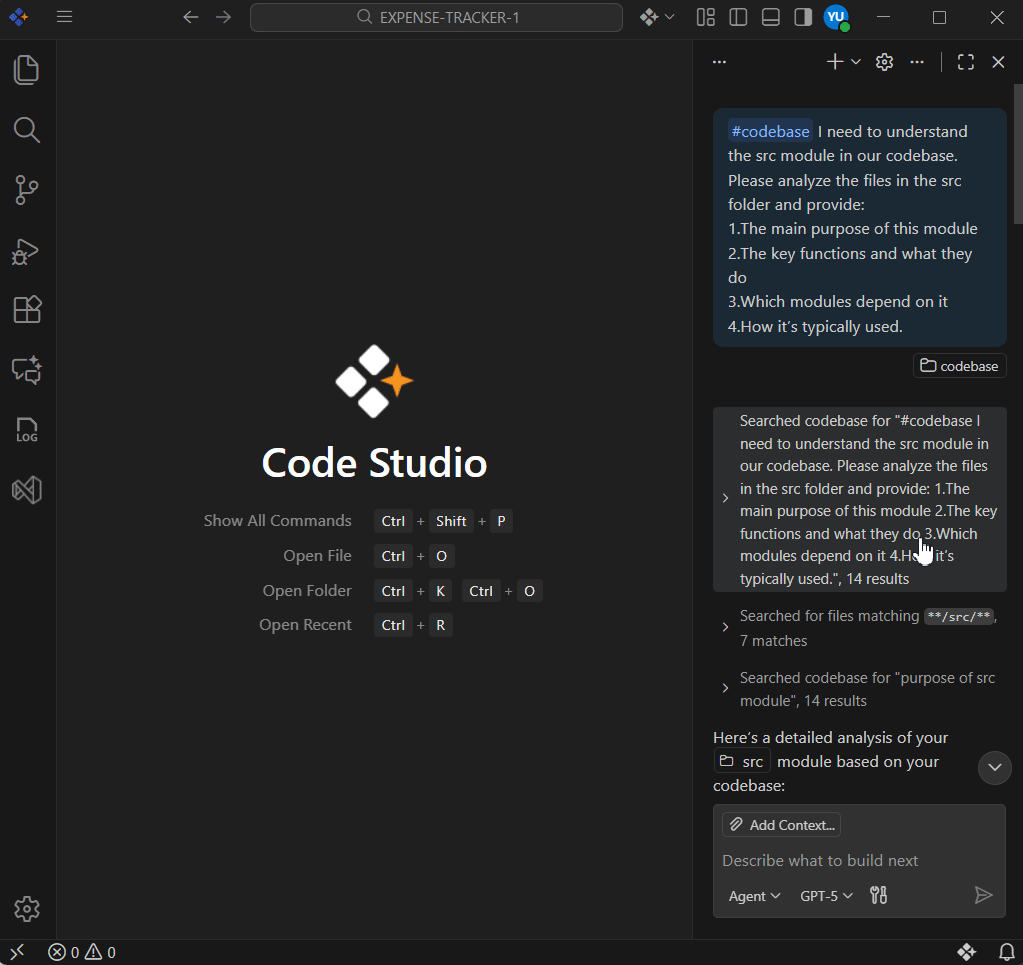
Task: Open the hamburger application menu
Action: click(x=64, y=17)
